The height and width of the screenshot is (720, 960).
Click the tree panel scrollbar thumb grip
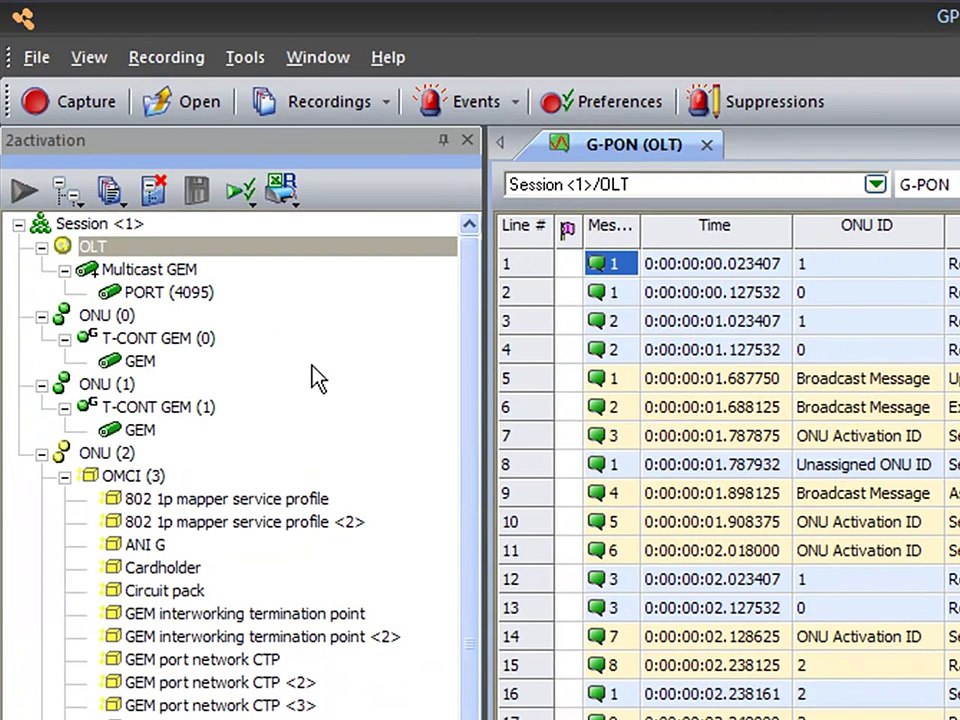(x=470, y=643)
